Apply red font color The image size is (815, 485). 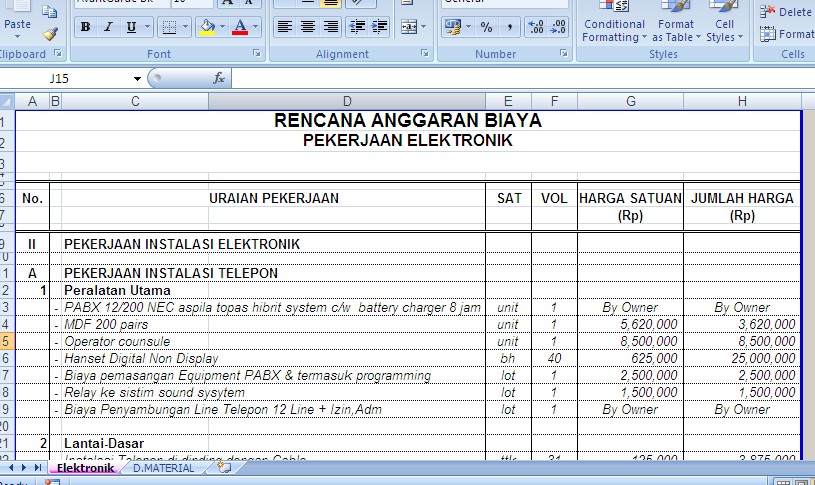click(x=240, y=27)
